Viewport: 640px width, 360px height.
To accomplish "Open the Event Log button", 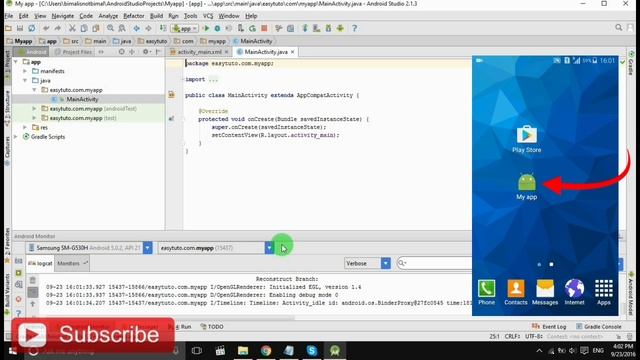I will (549, 327).
